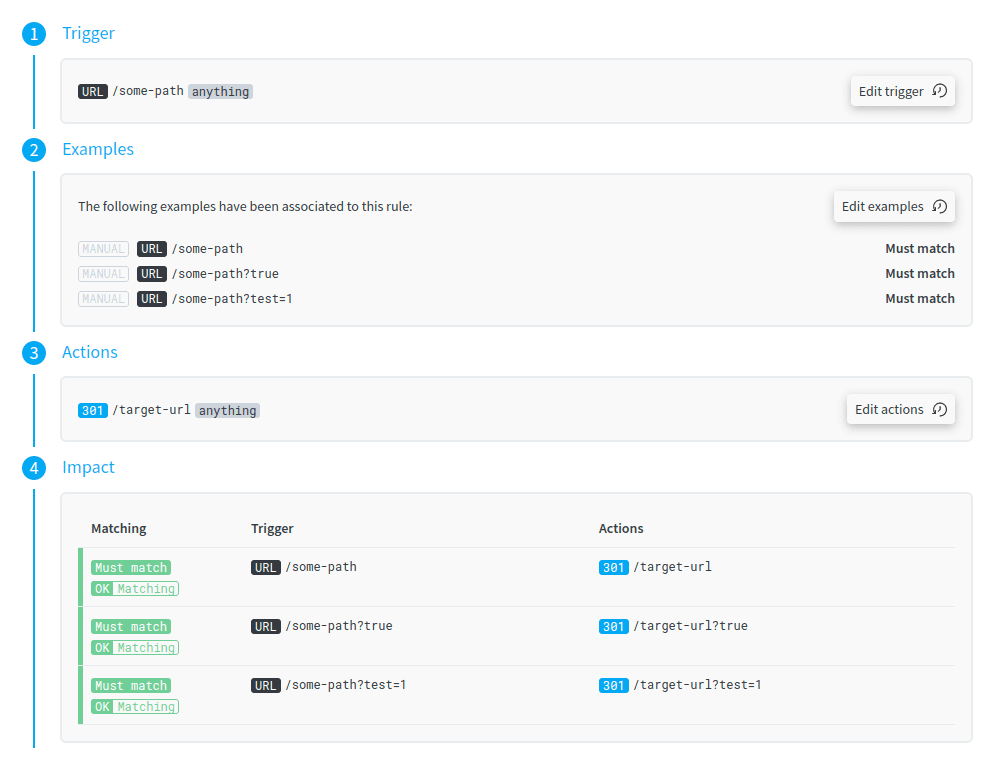This screenshot has height=765, width=993.
Task: Select the Impact step heading
Action: [88, 467]
